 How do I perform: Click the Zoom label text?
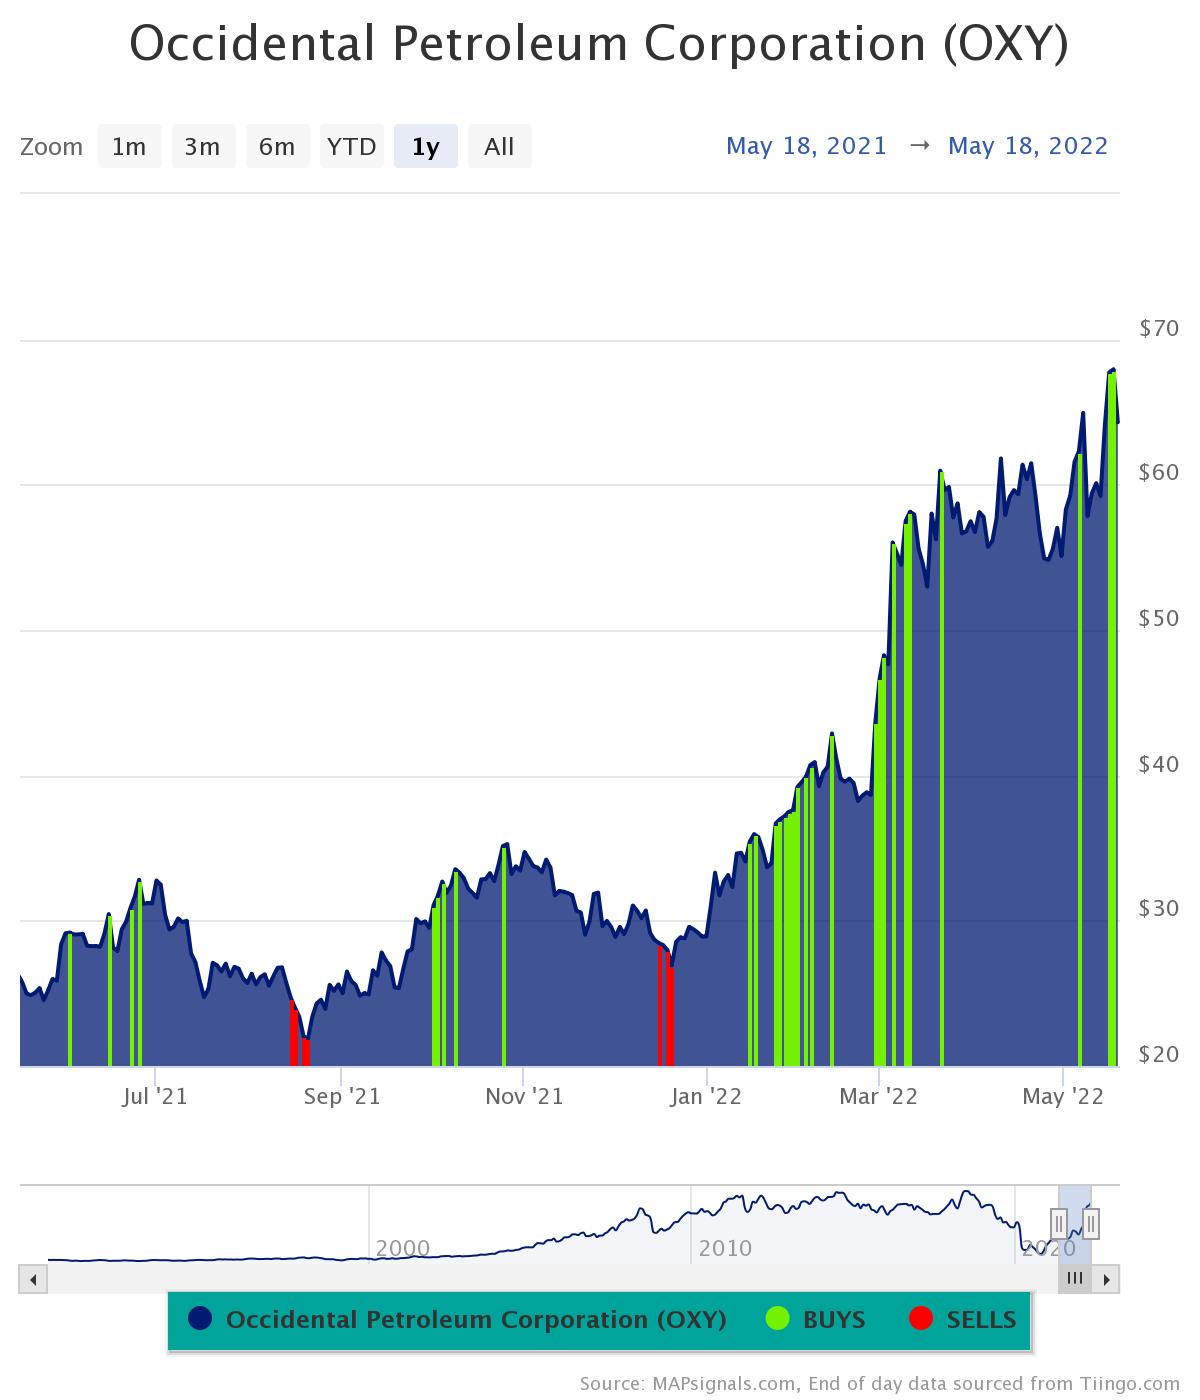click(x=52, y=147)
